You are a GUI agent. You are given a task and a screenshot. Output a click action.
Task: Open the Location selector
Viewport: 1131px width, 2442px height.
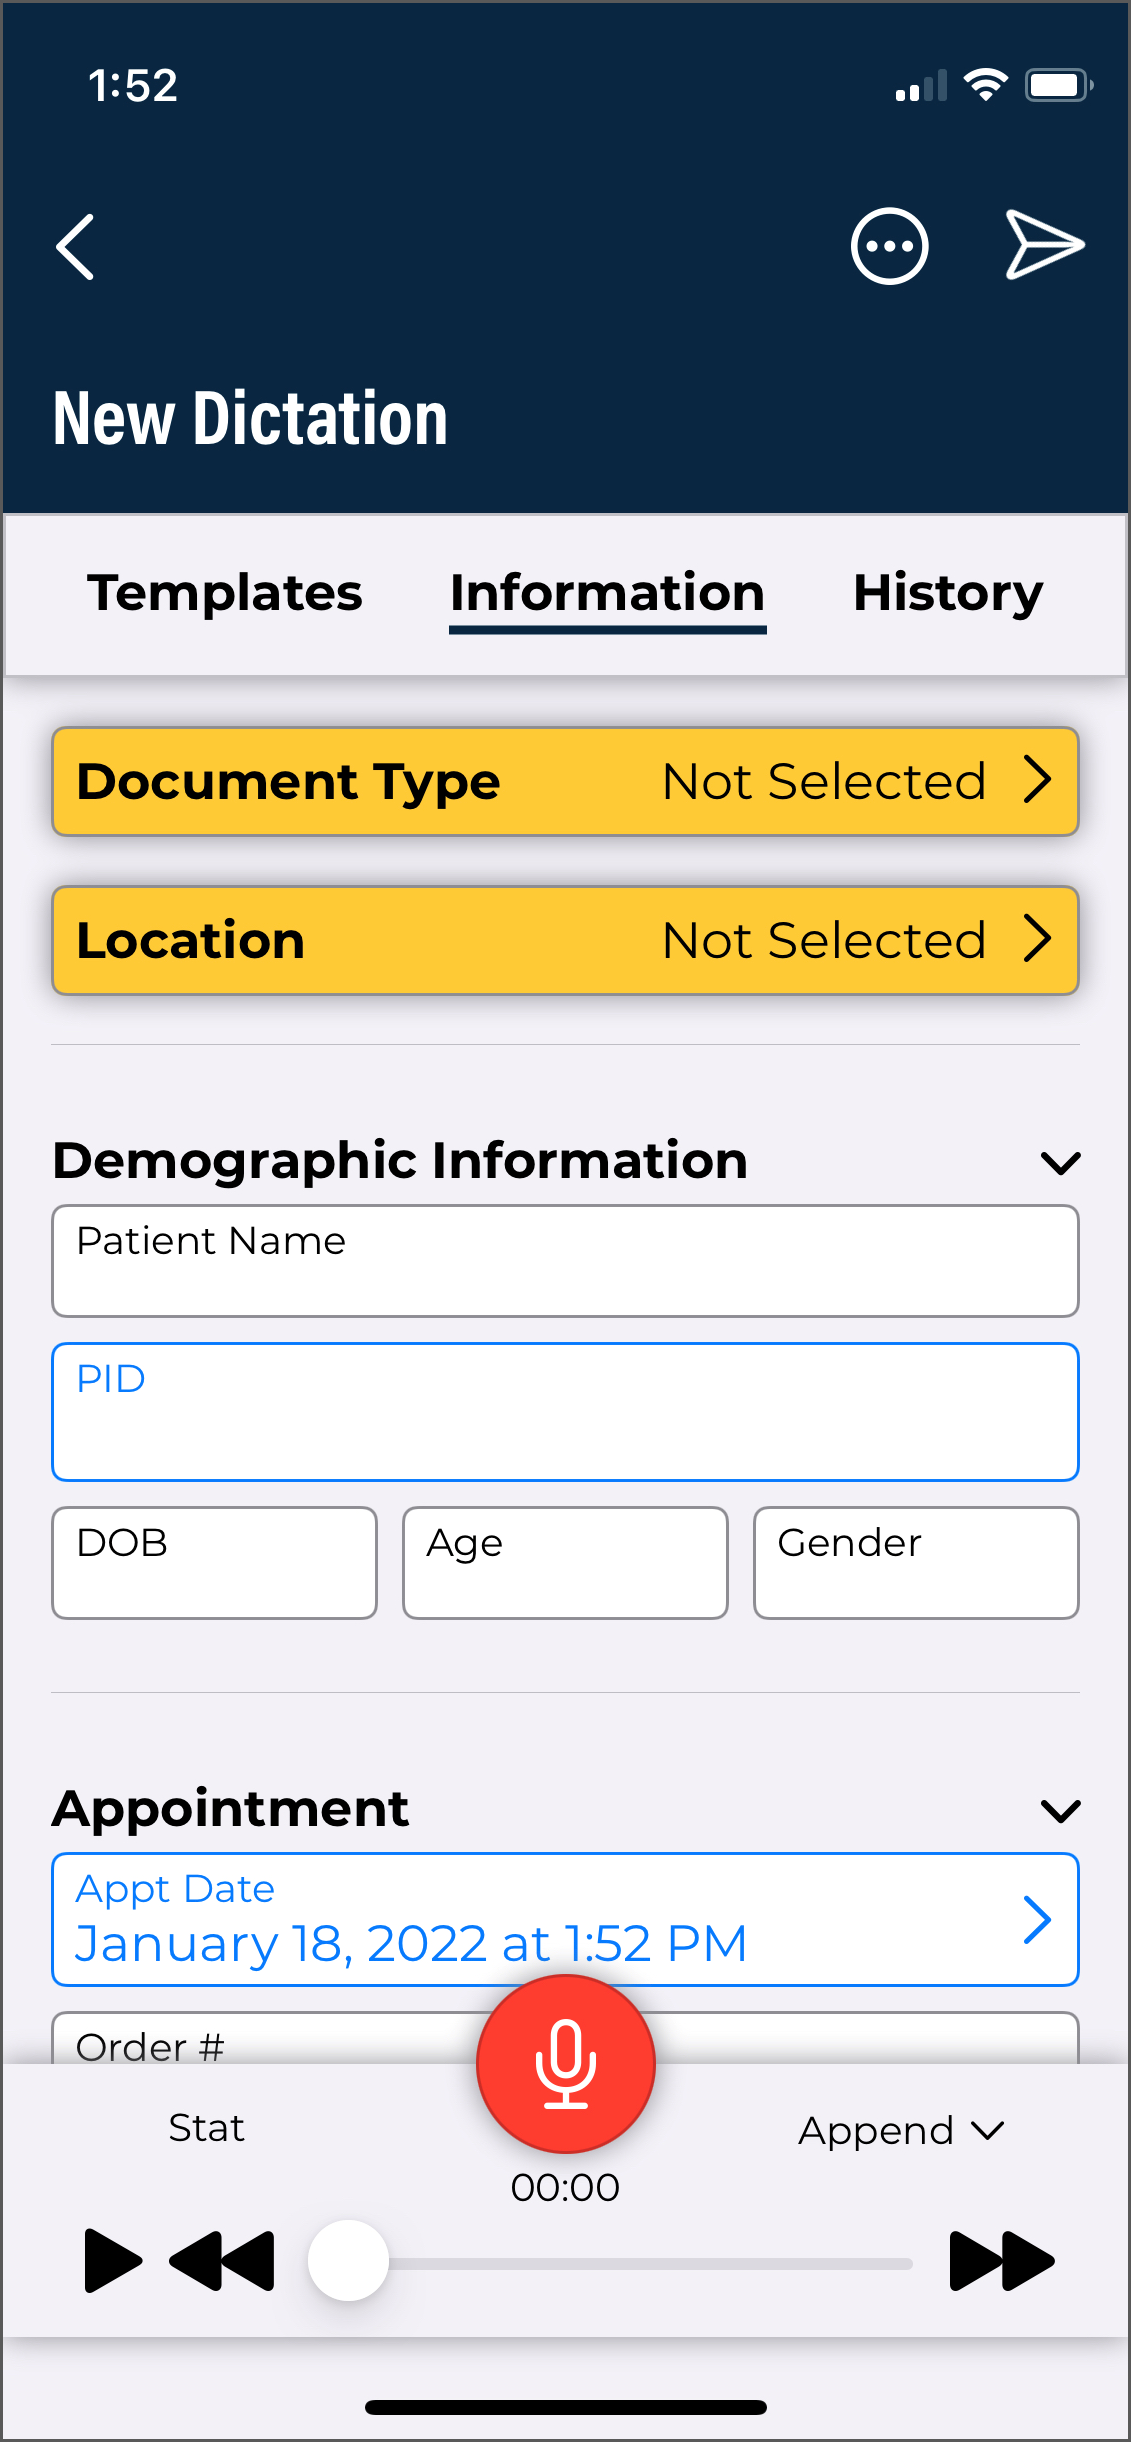(565, 940)
